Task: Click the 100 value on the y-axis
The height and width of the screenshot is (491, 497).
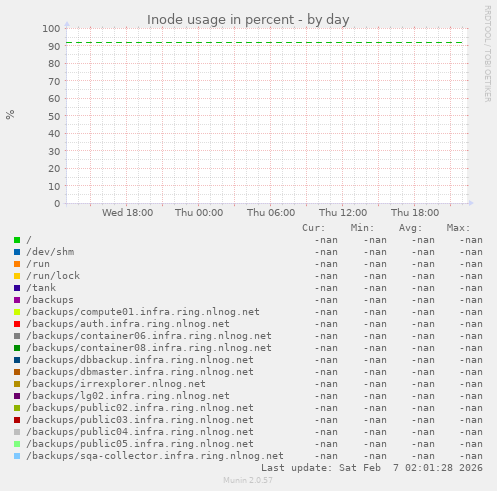Action: [51, 29]
